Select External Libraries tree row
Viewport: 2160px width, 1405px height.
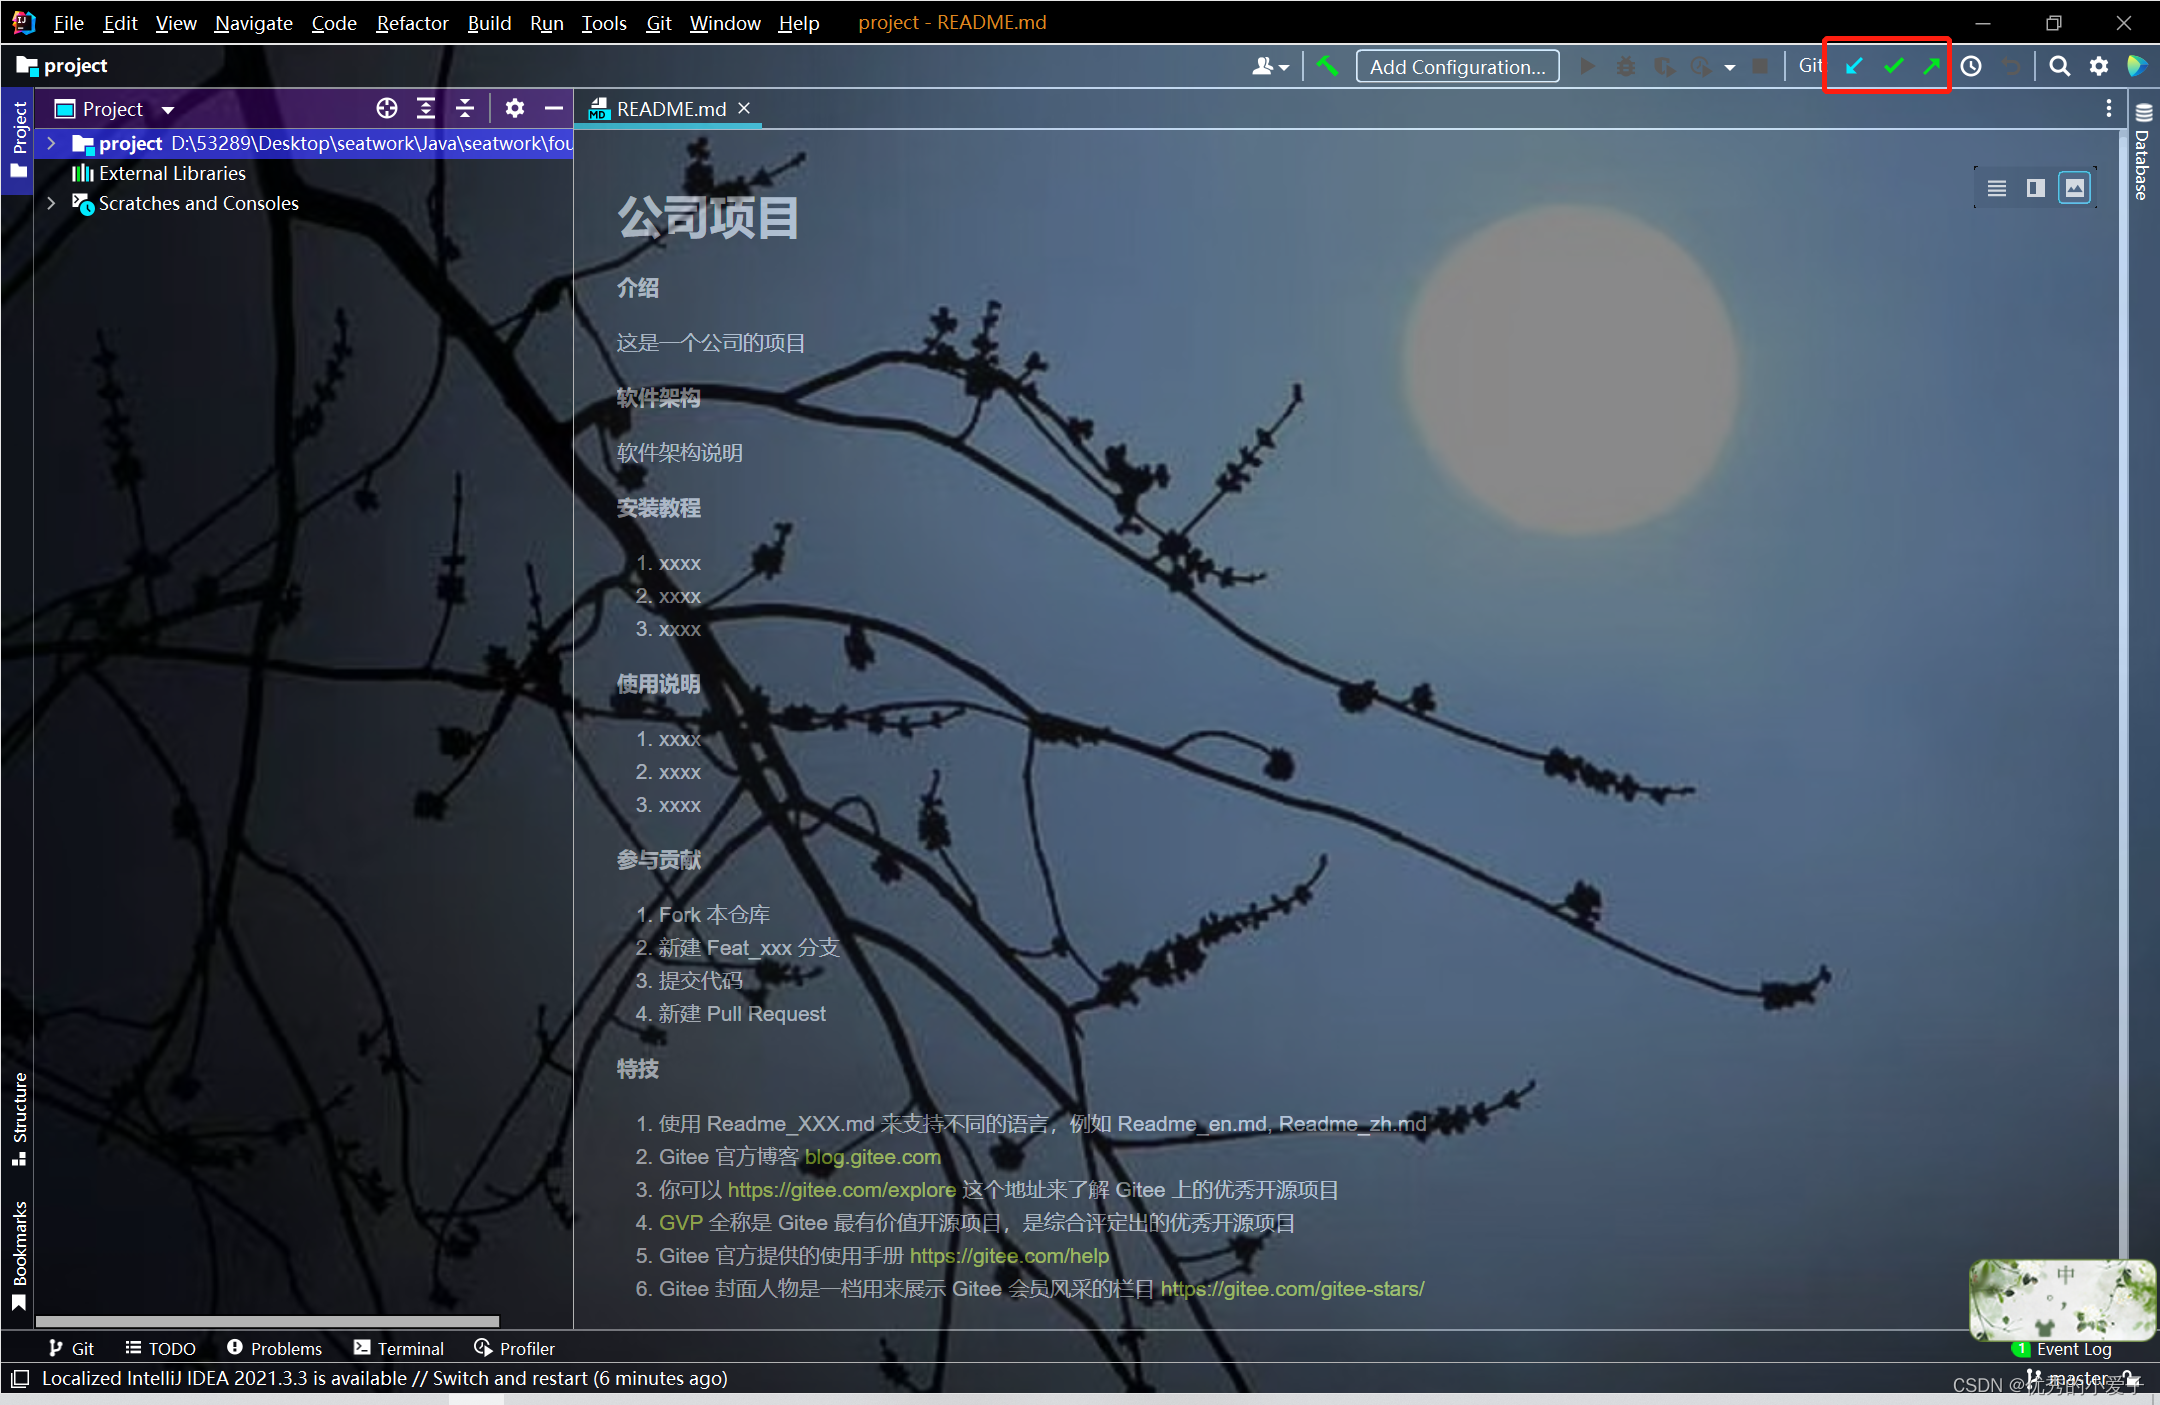tap(303, 173)
